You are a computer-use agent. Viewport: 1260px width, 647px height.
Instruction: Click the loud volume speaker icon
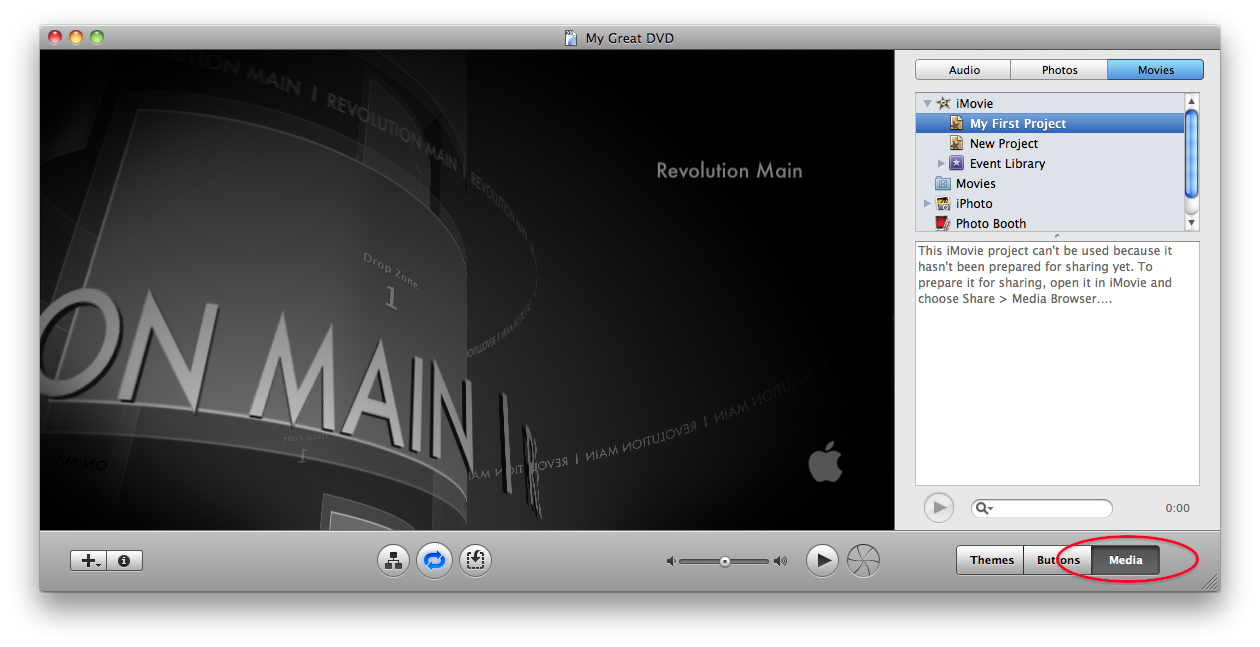781,562
